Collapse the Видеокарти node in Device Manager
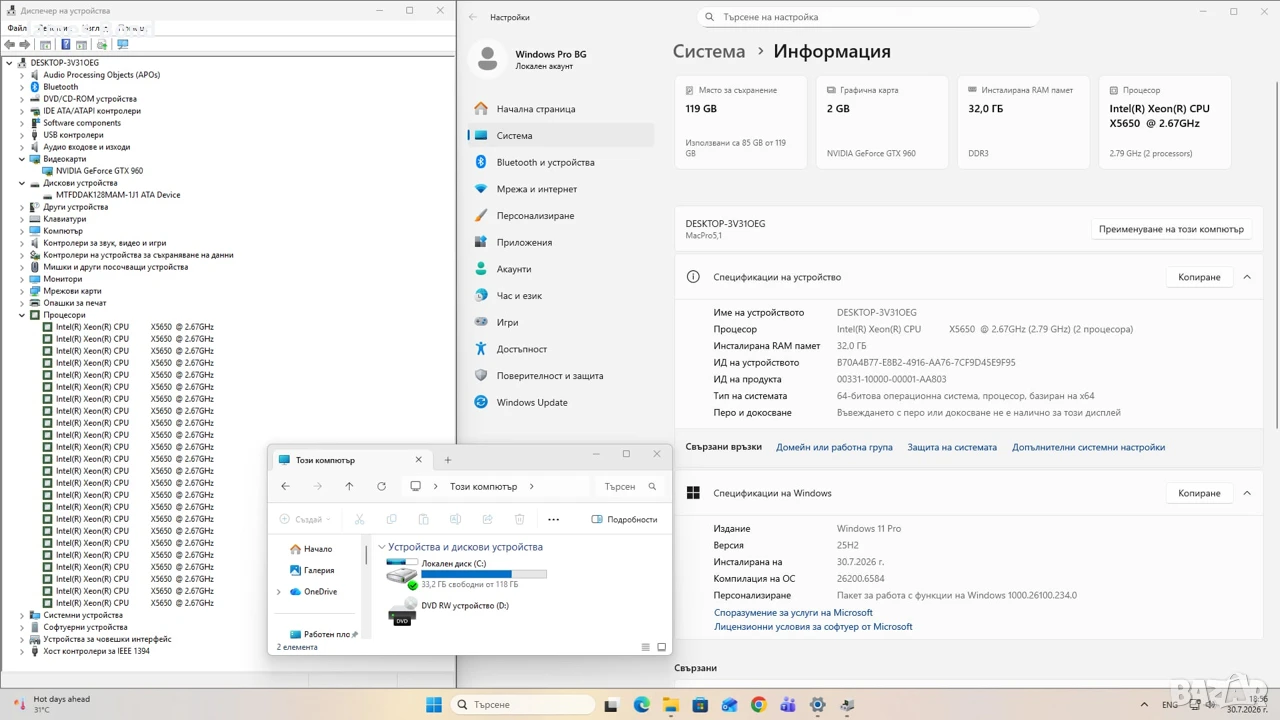The width and height of the screenshot is (1280, 720). click(x=22, y=159)
